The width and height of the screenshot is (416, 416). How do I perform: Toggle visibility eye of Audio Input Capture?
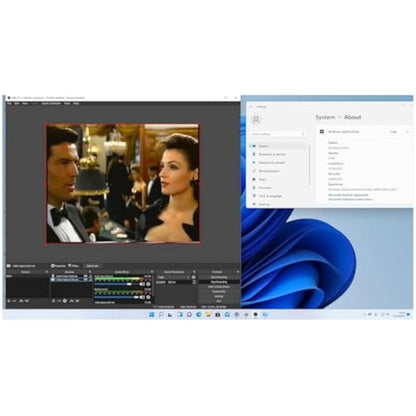click(x=86, y=276)
